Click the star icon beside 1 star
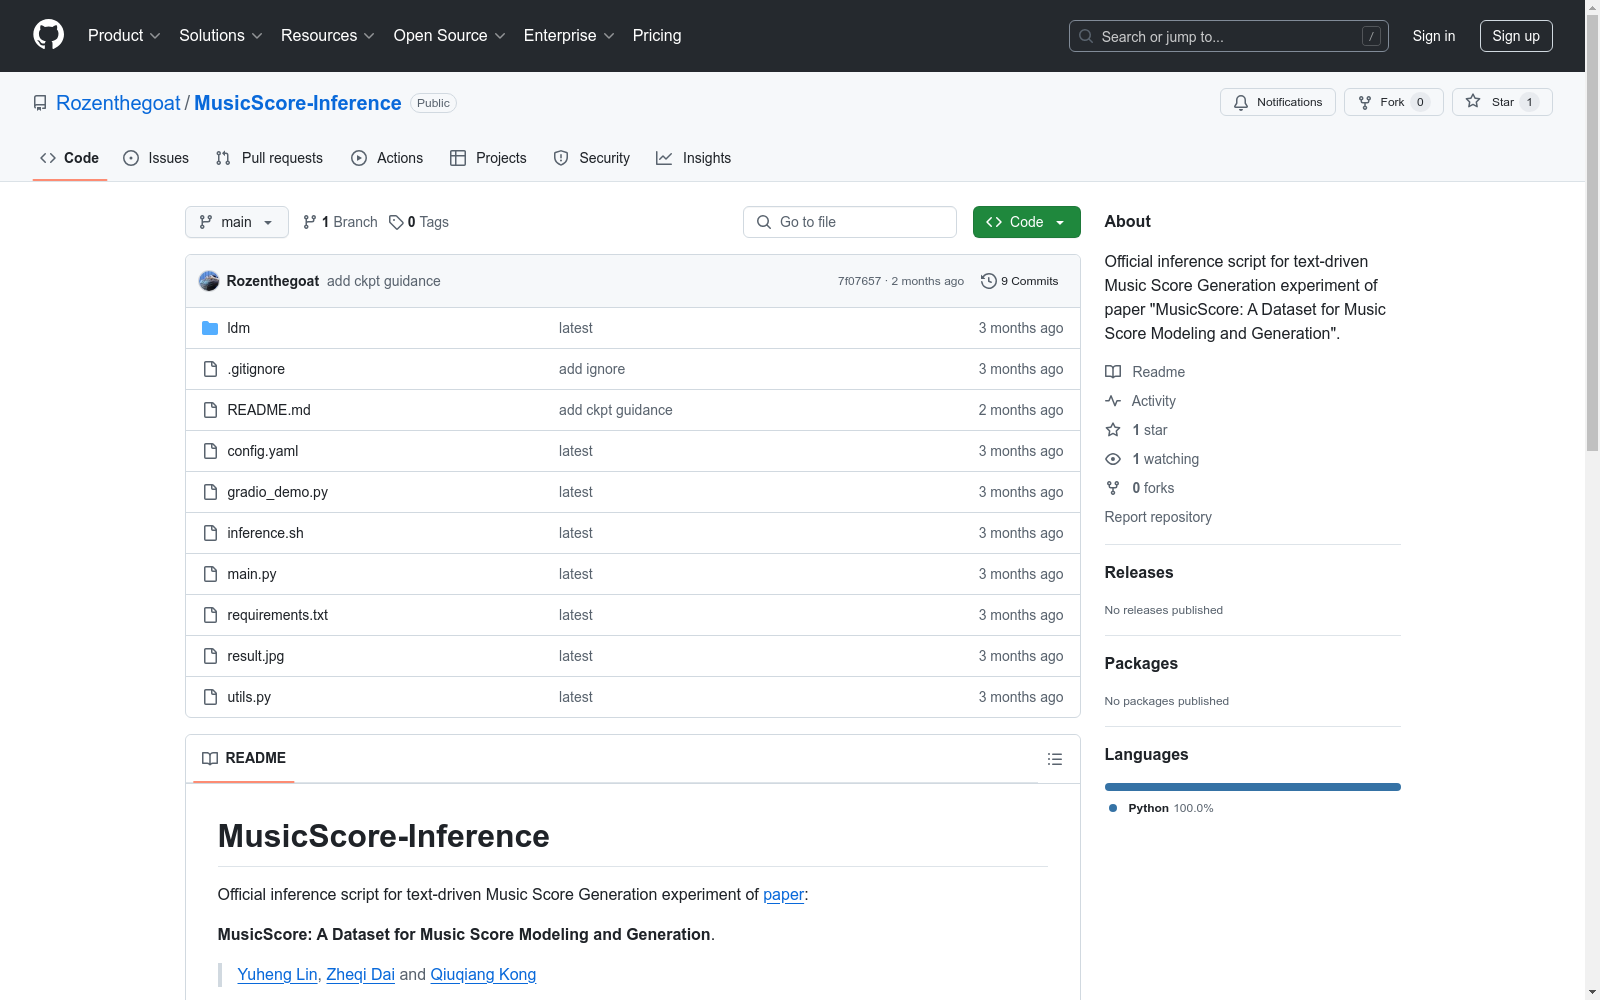1600x1000 pixels. click(1113, 430)
